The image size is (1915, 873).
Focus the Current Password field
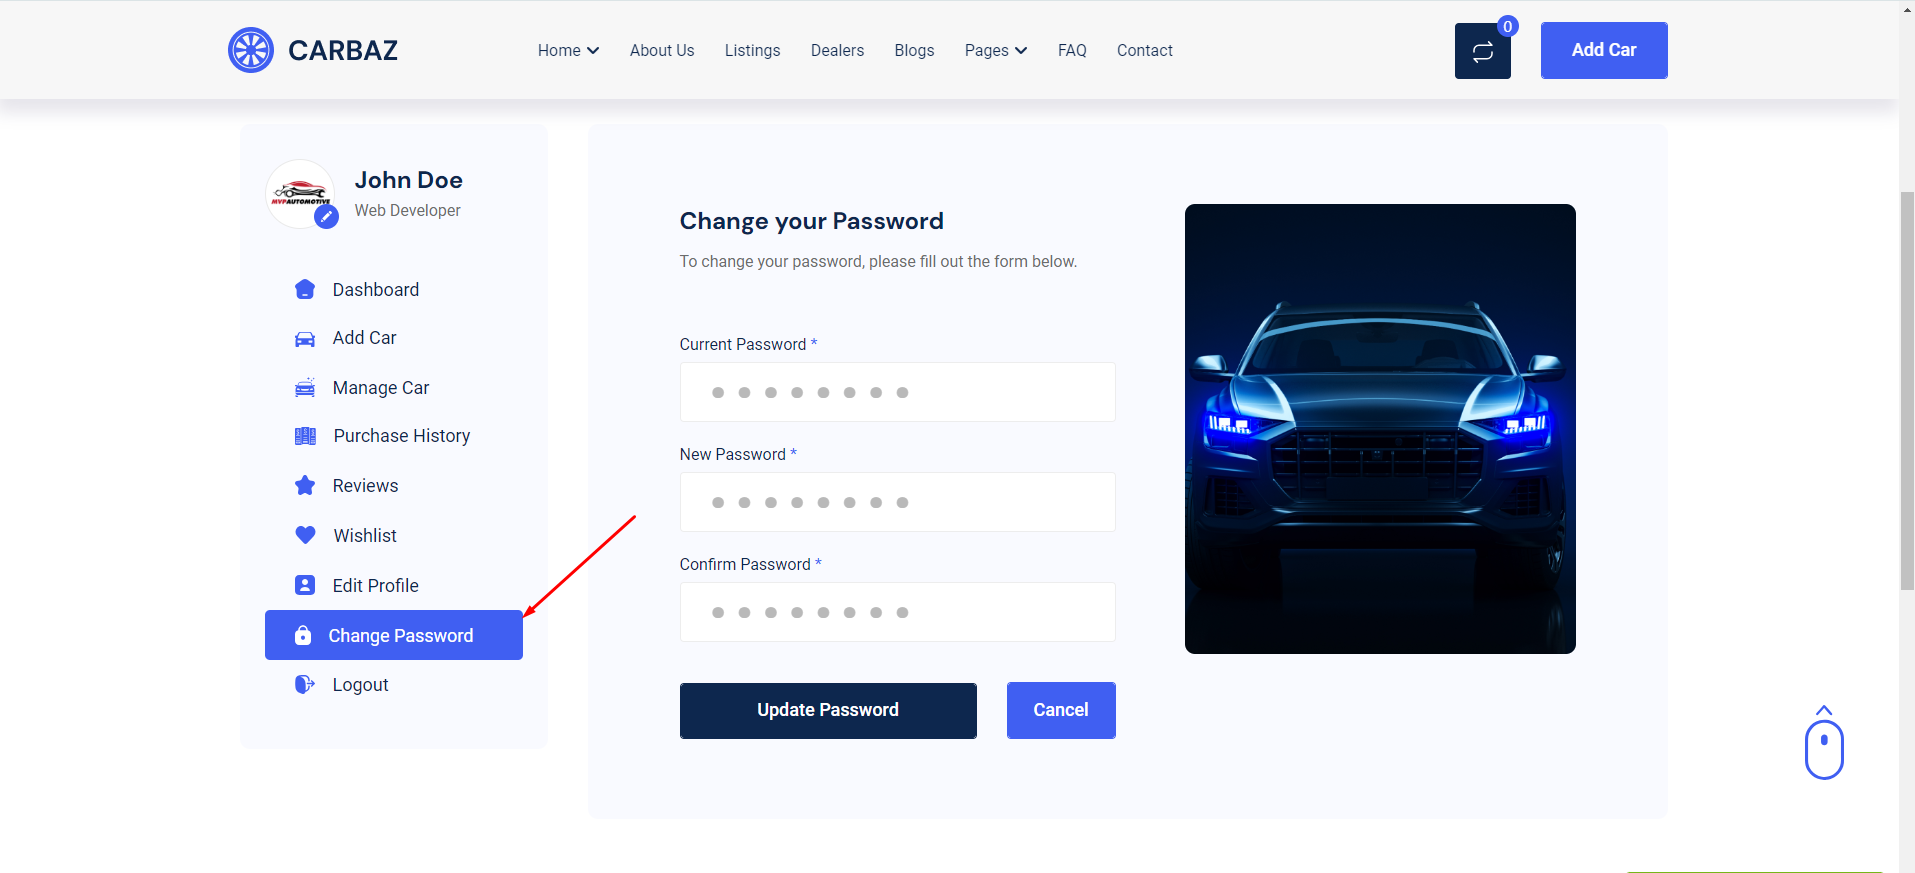[x=897, y=392]
